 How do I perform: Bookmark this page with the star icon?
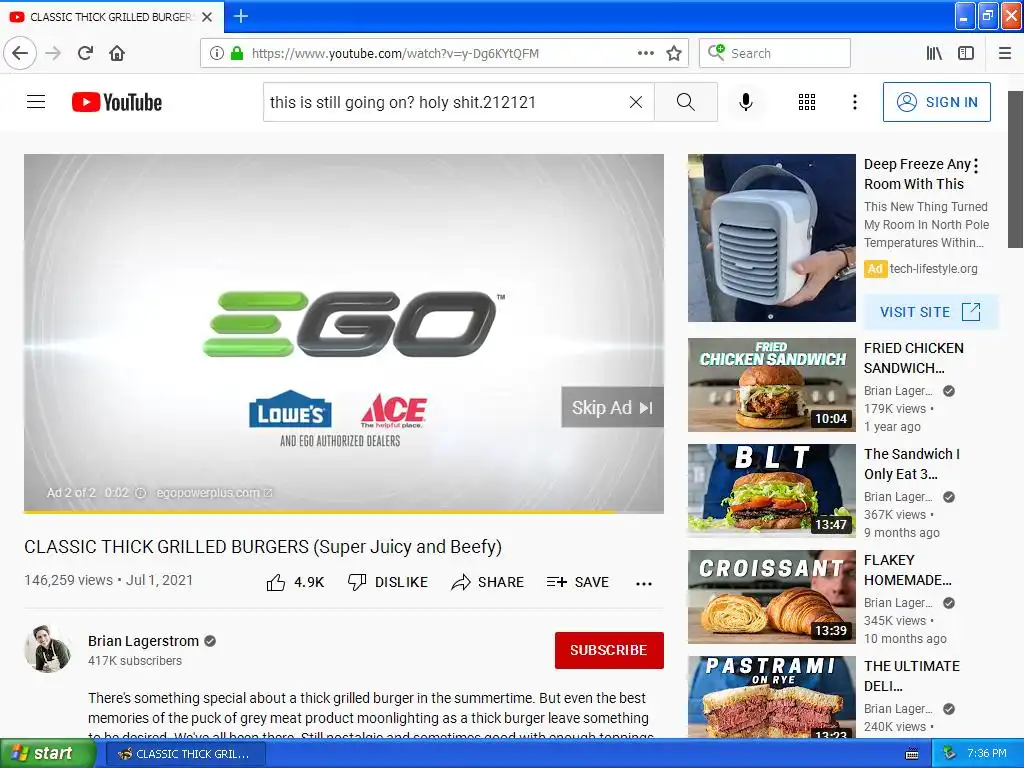673,53
